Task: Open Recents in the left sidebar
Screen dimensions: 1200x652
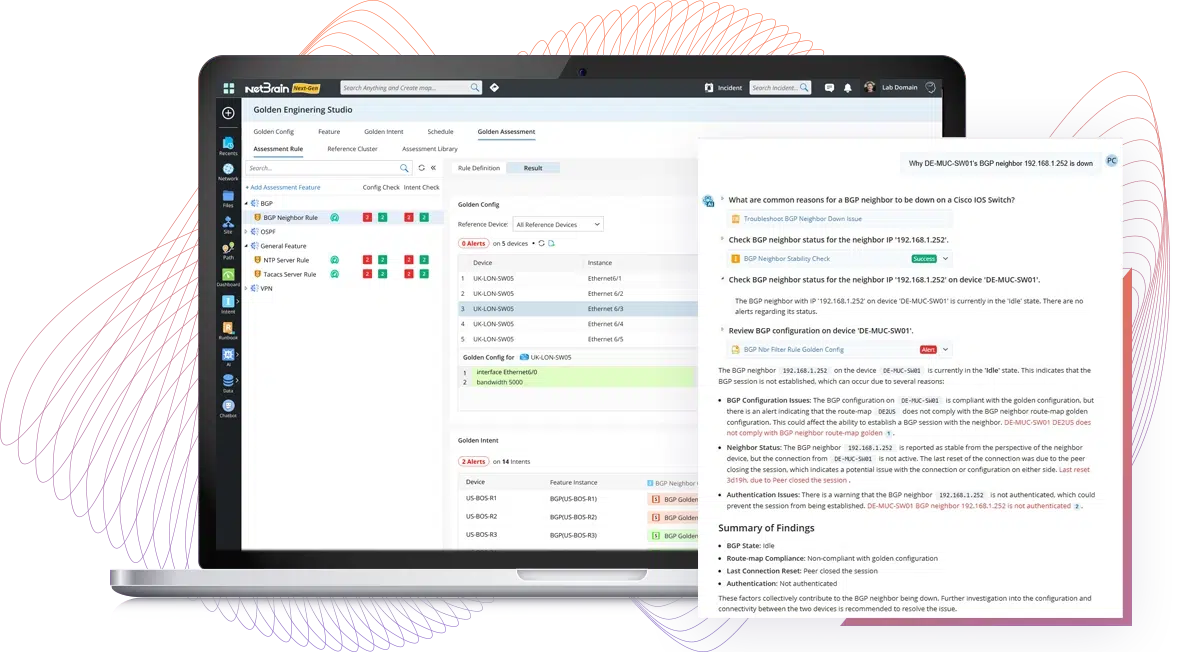Action: pos(228,146)
